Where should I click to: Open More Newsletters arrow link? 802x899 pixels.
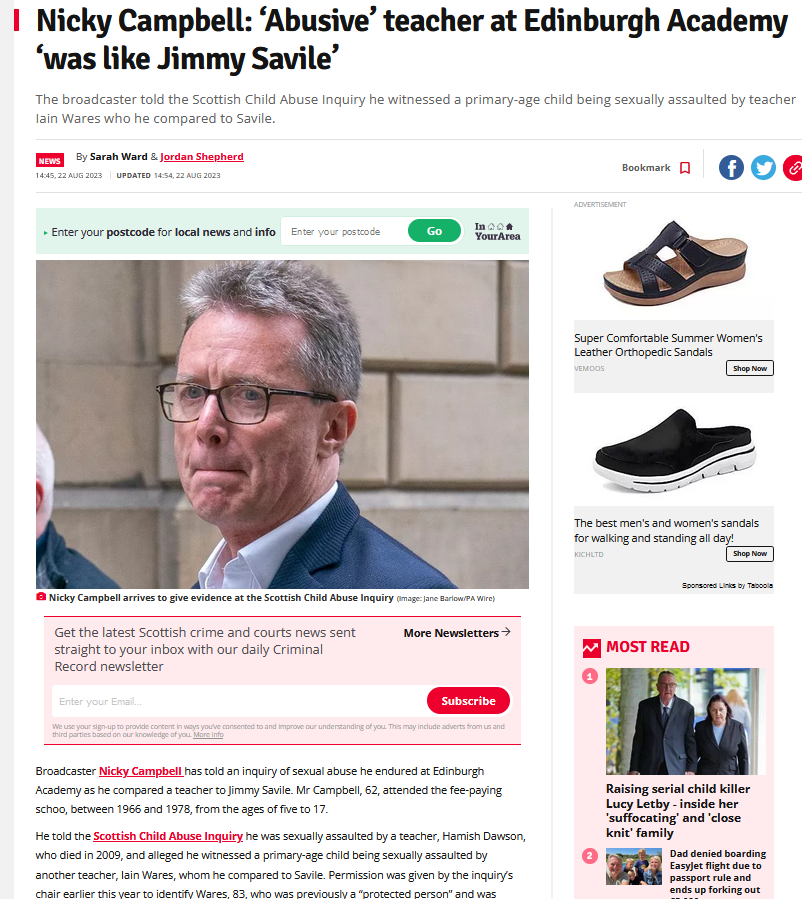pos(457,632)
